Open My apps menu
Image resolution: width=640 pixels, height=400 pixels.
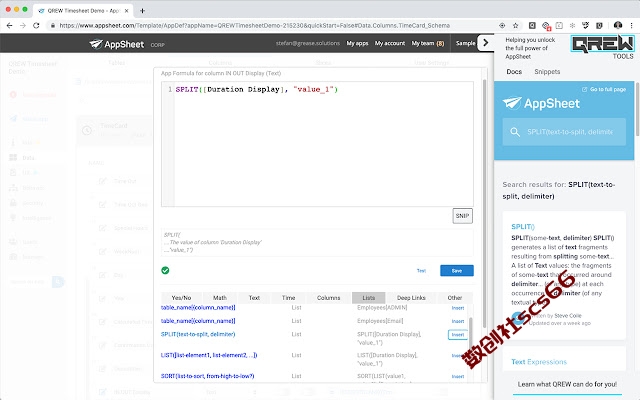click(x=357, y=43)
